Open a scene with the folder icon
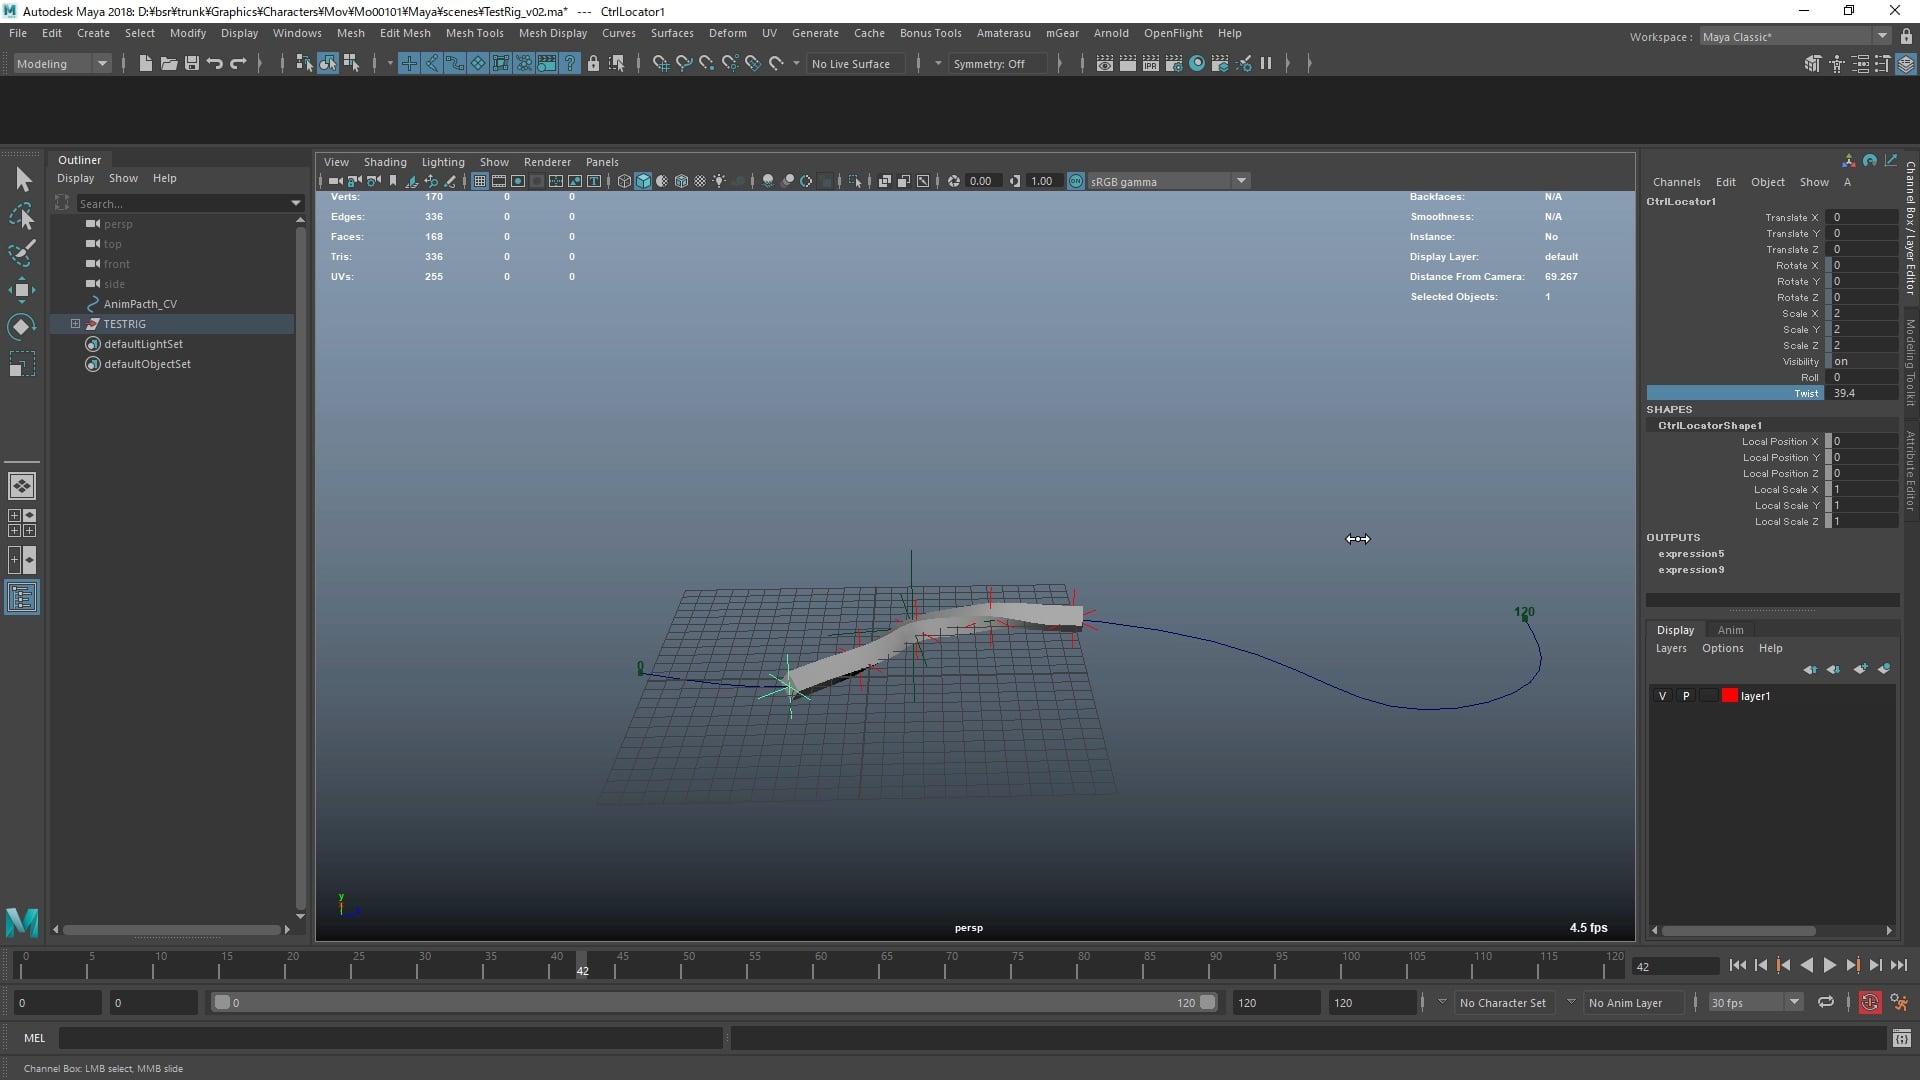The width and height of the screenshot is (1920, 1080). click(168, 63)
